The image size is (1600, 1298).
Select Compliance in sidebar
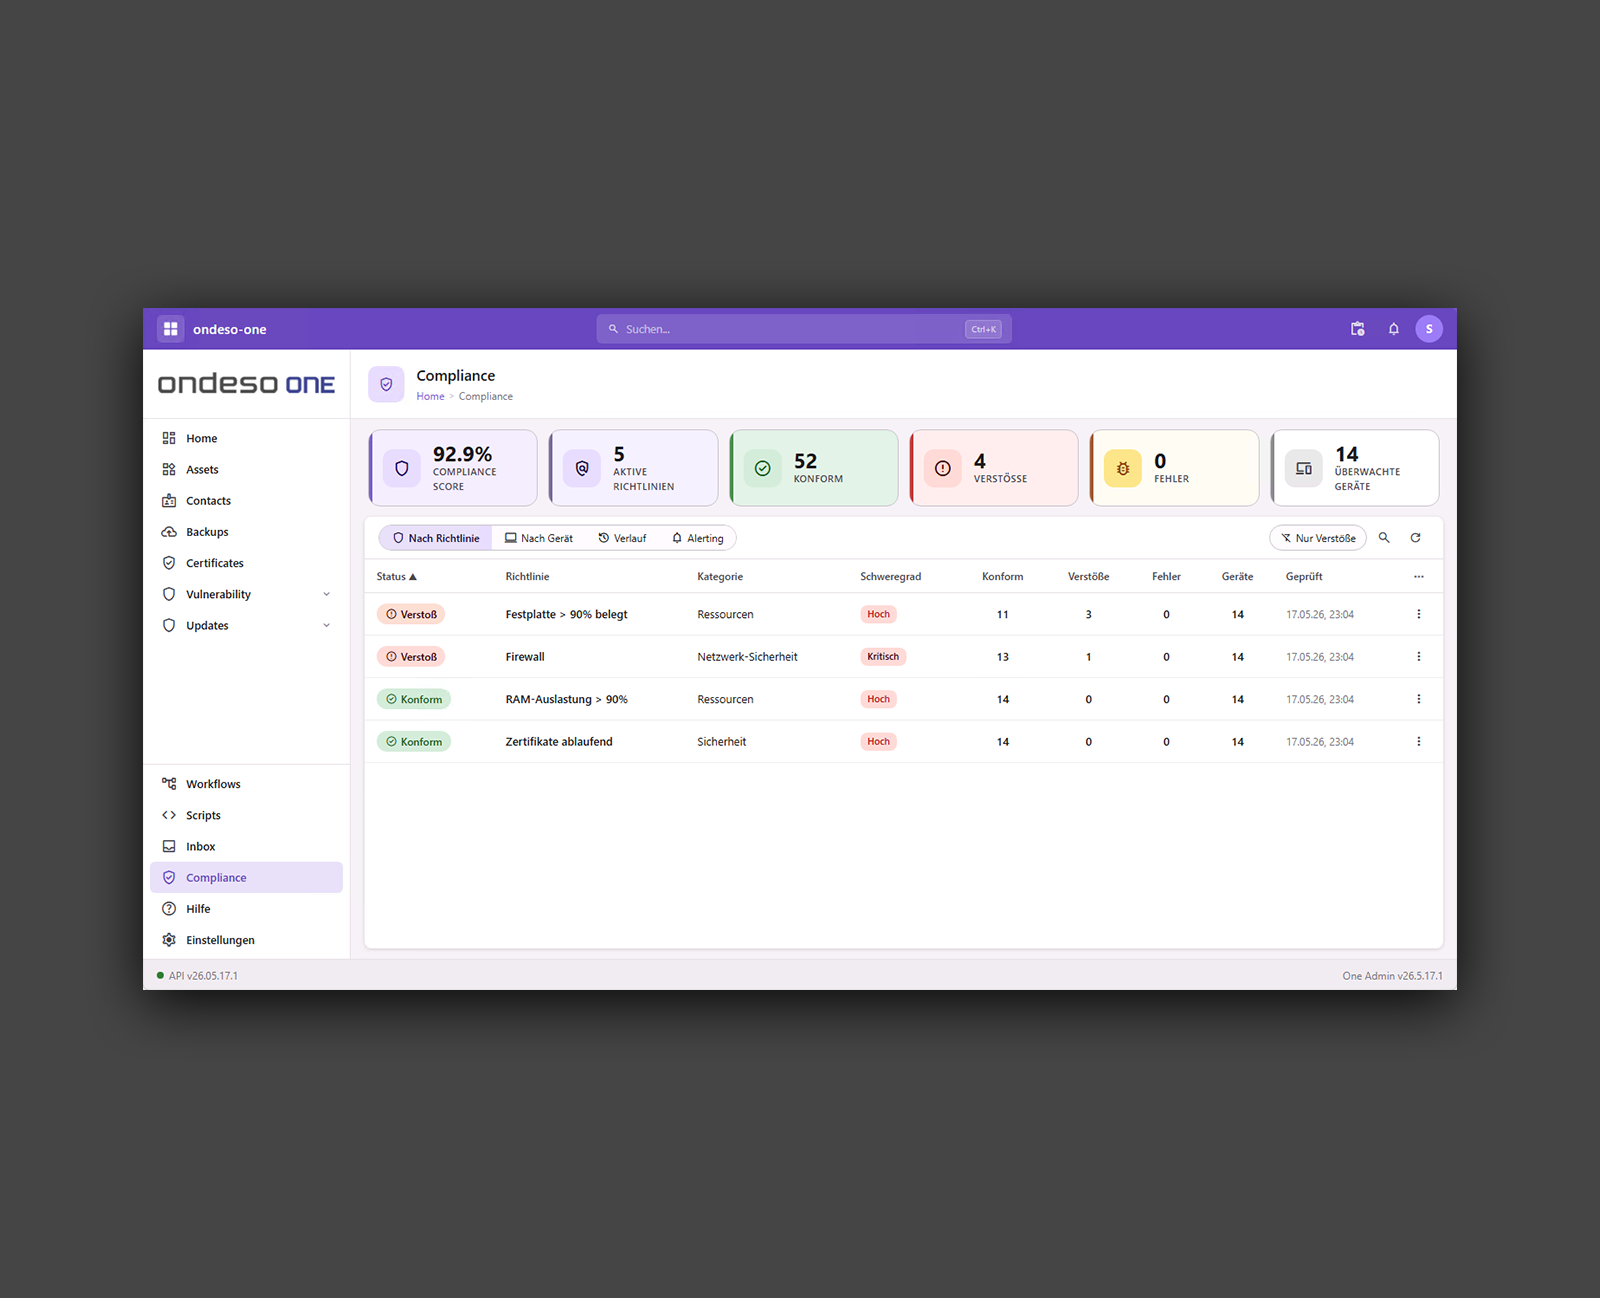point(246,877)
